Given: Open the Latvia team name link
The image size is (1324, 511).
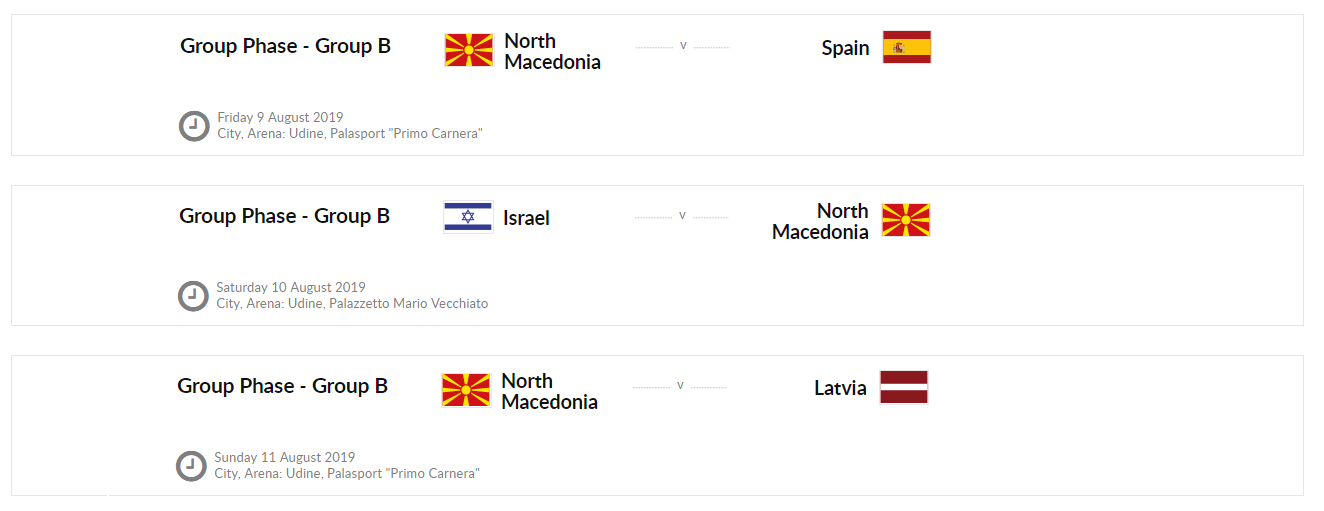Looking at the screenshot, I should click(x=840, y=388).
